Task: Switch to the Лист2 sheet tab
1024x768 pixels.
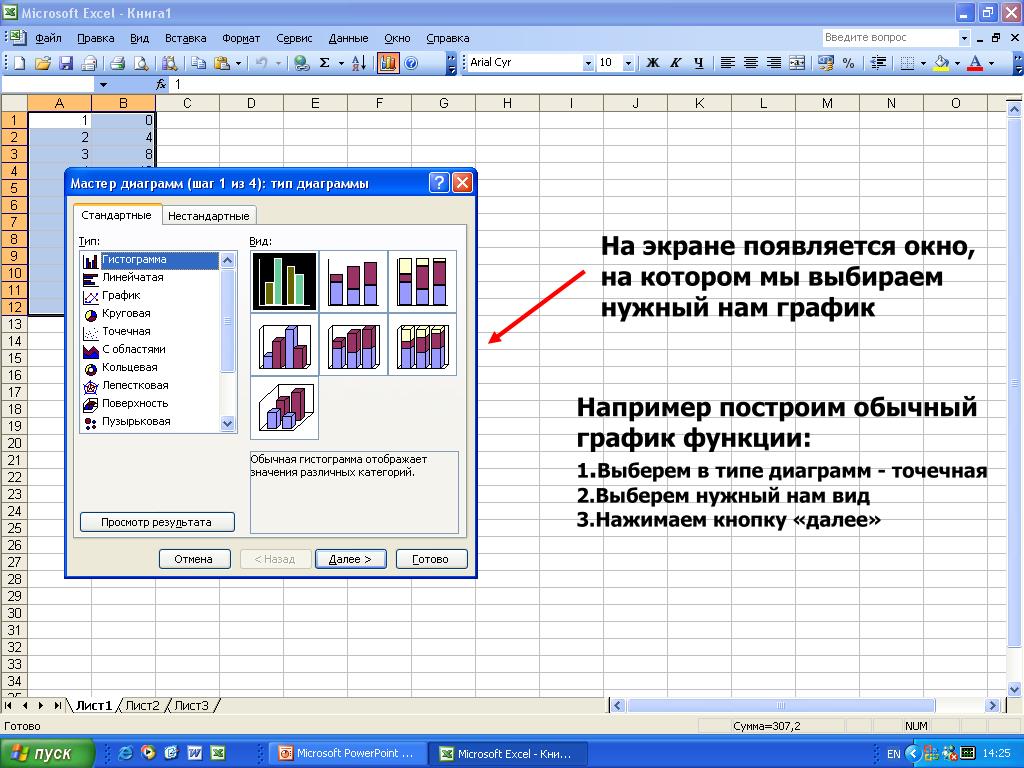Action: (x=142, y=705)
